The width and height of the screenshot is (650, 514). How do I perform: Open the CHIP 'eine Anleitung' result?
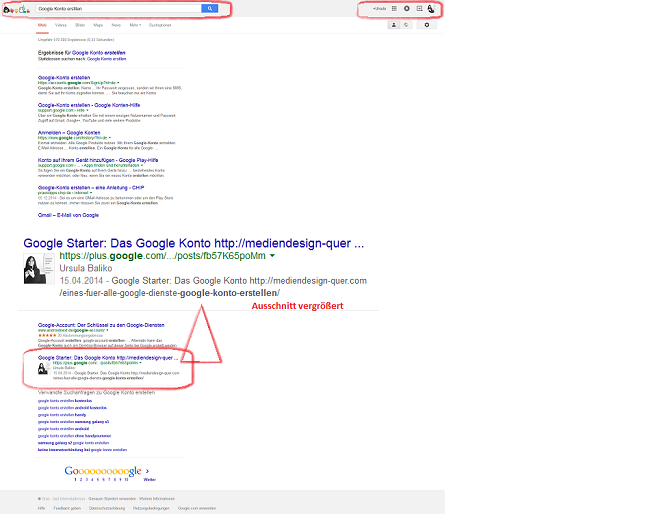pyautogui.click(x=91, y=187)
